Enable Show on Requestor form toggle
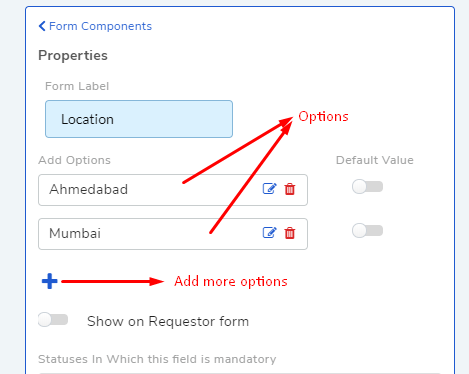 click(53, 320)
